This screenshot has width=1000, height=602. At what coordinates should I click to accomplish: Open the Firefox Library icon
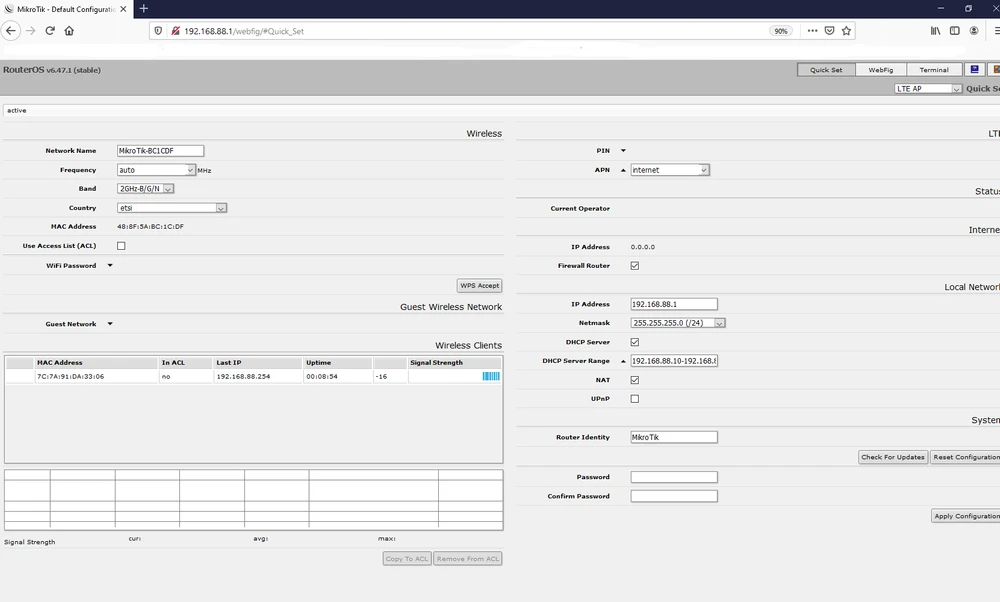coord(934,30)
